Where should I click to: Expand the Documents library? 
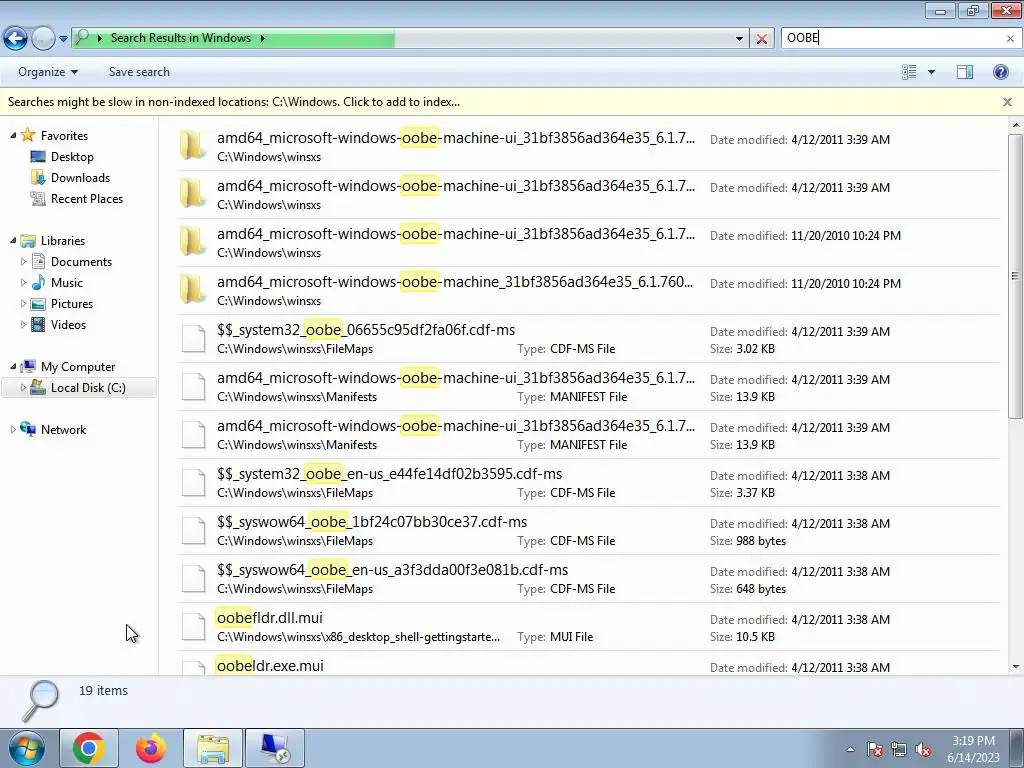pyautogui.click(x=24, y=261)
